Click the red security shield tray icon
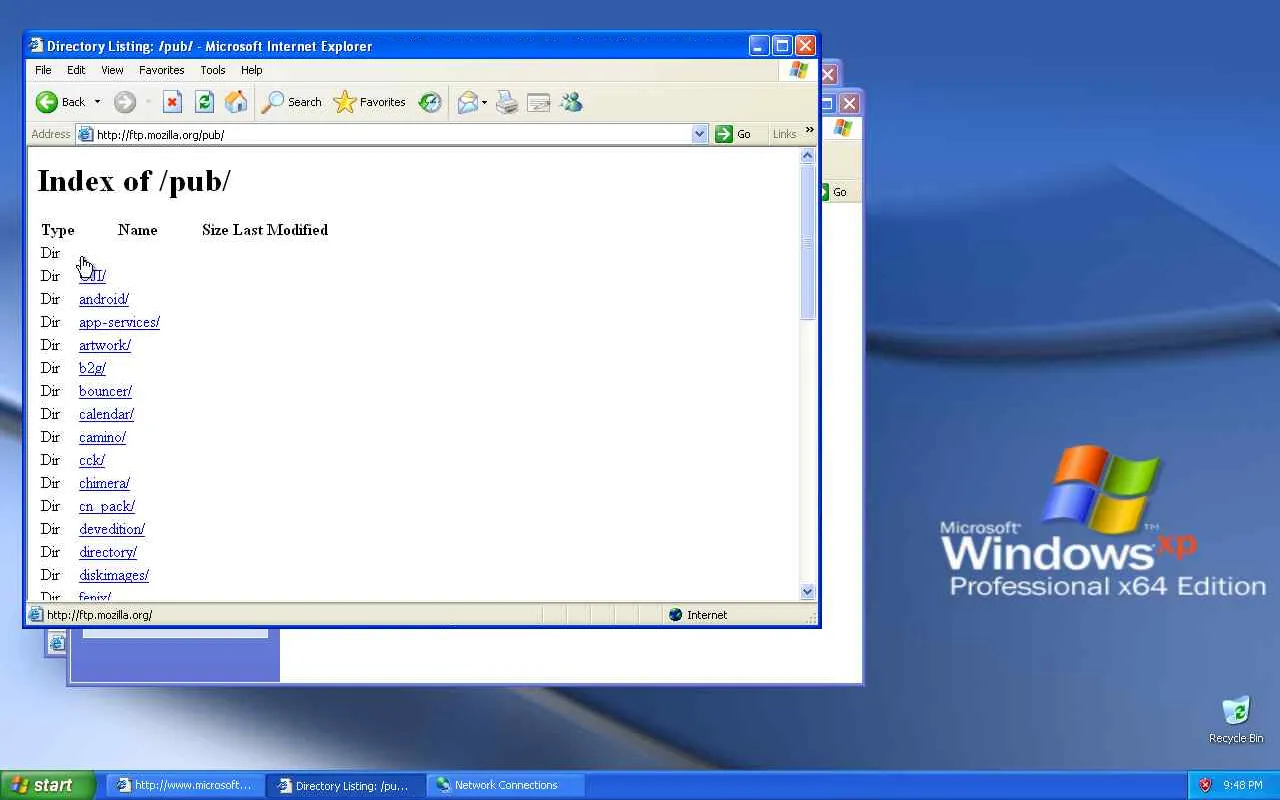Image resolution: width=1280 pixels, height=800 pixels. pos(1205,785)
